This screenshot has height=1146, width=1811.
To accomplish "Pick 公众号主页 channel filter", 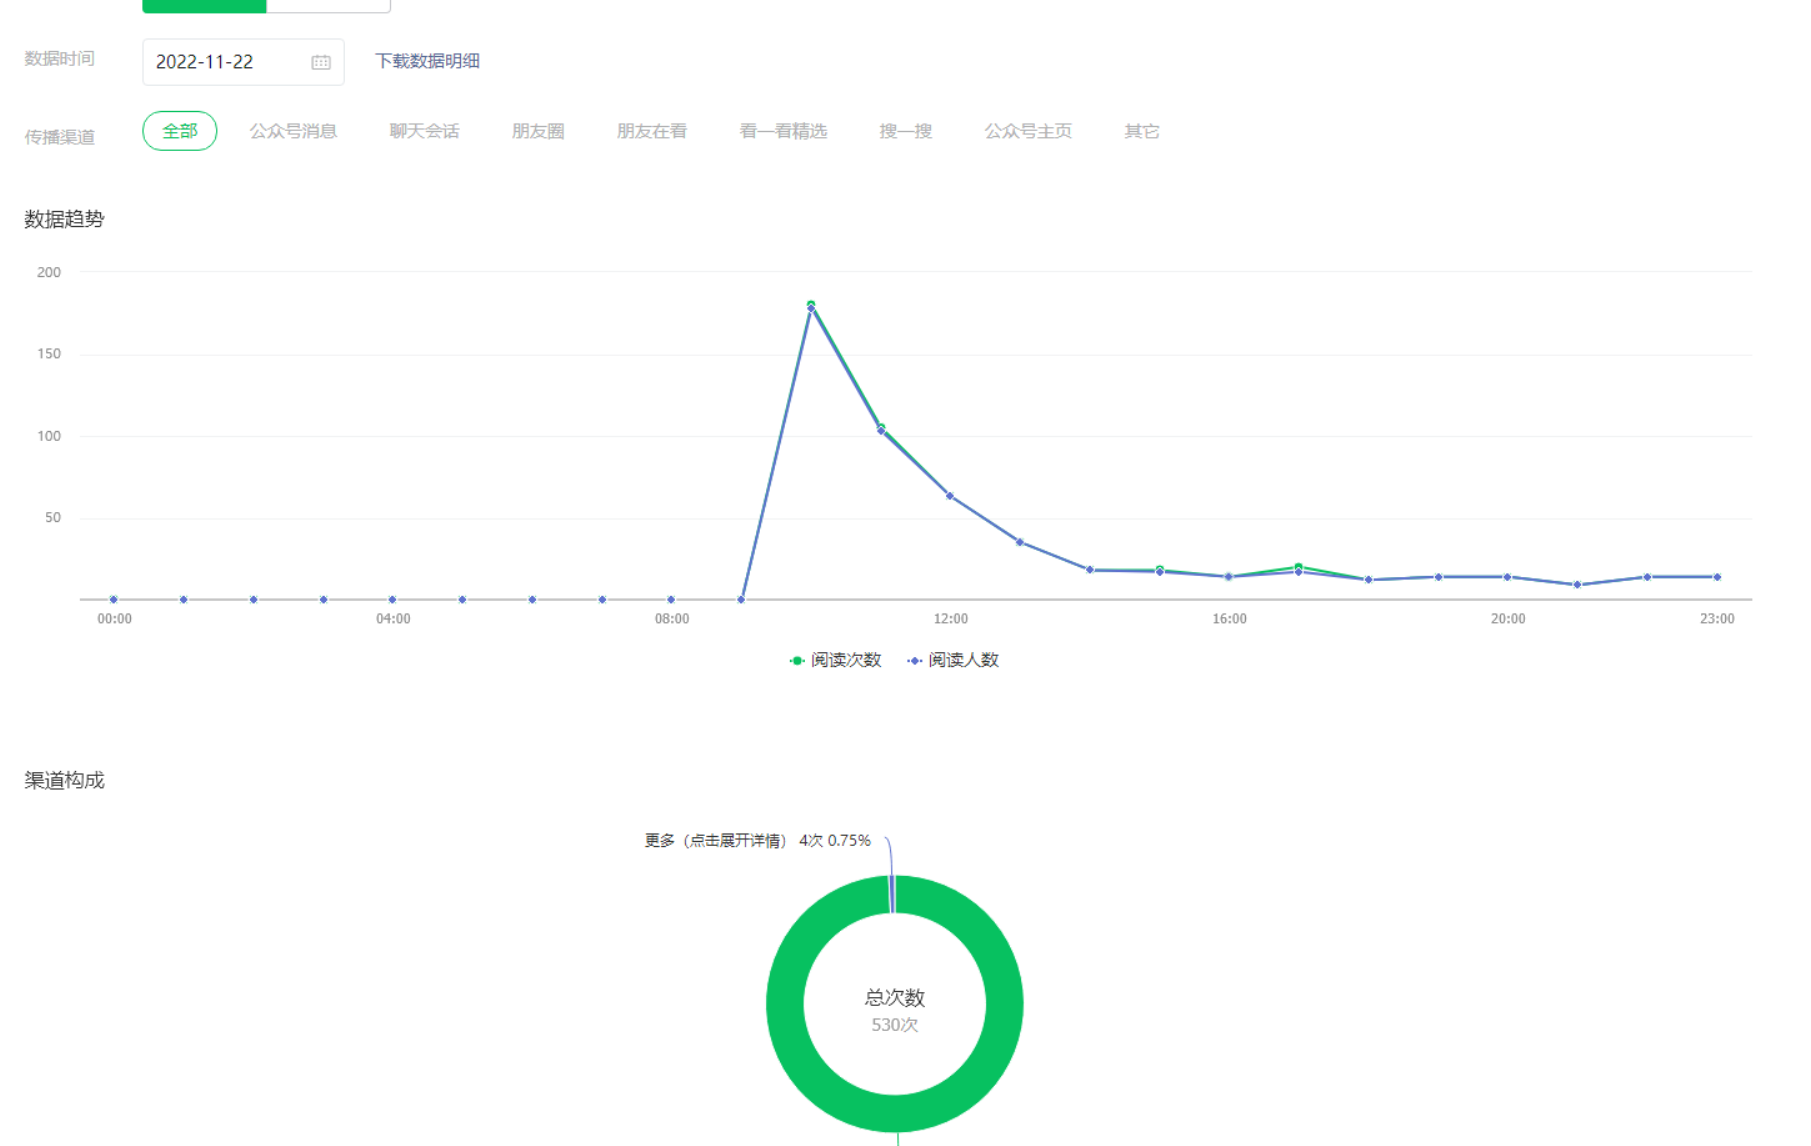I will click(1028, 131).
